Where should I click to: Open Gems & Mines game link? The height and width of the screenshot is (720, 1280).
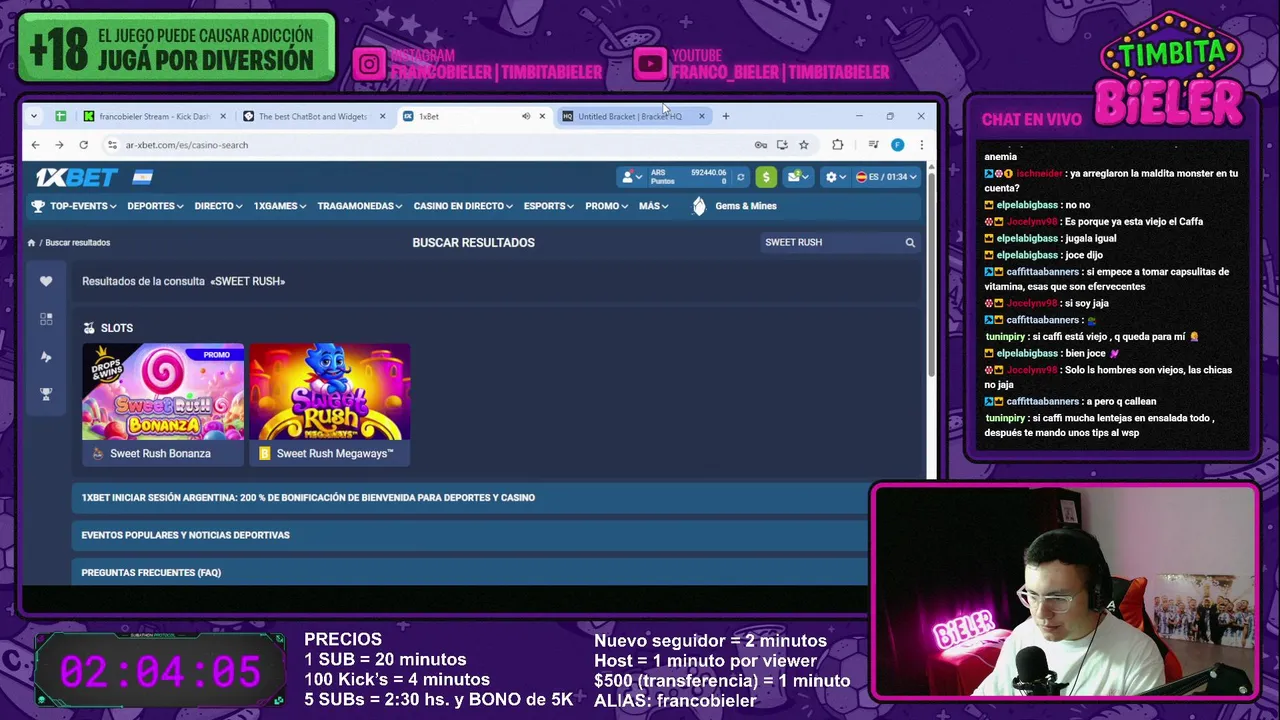coord(734,206)
